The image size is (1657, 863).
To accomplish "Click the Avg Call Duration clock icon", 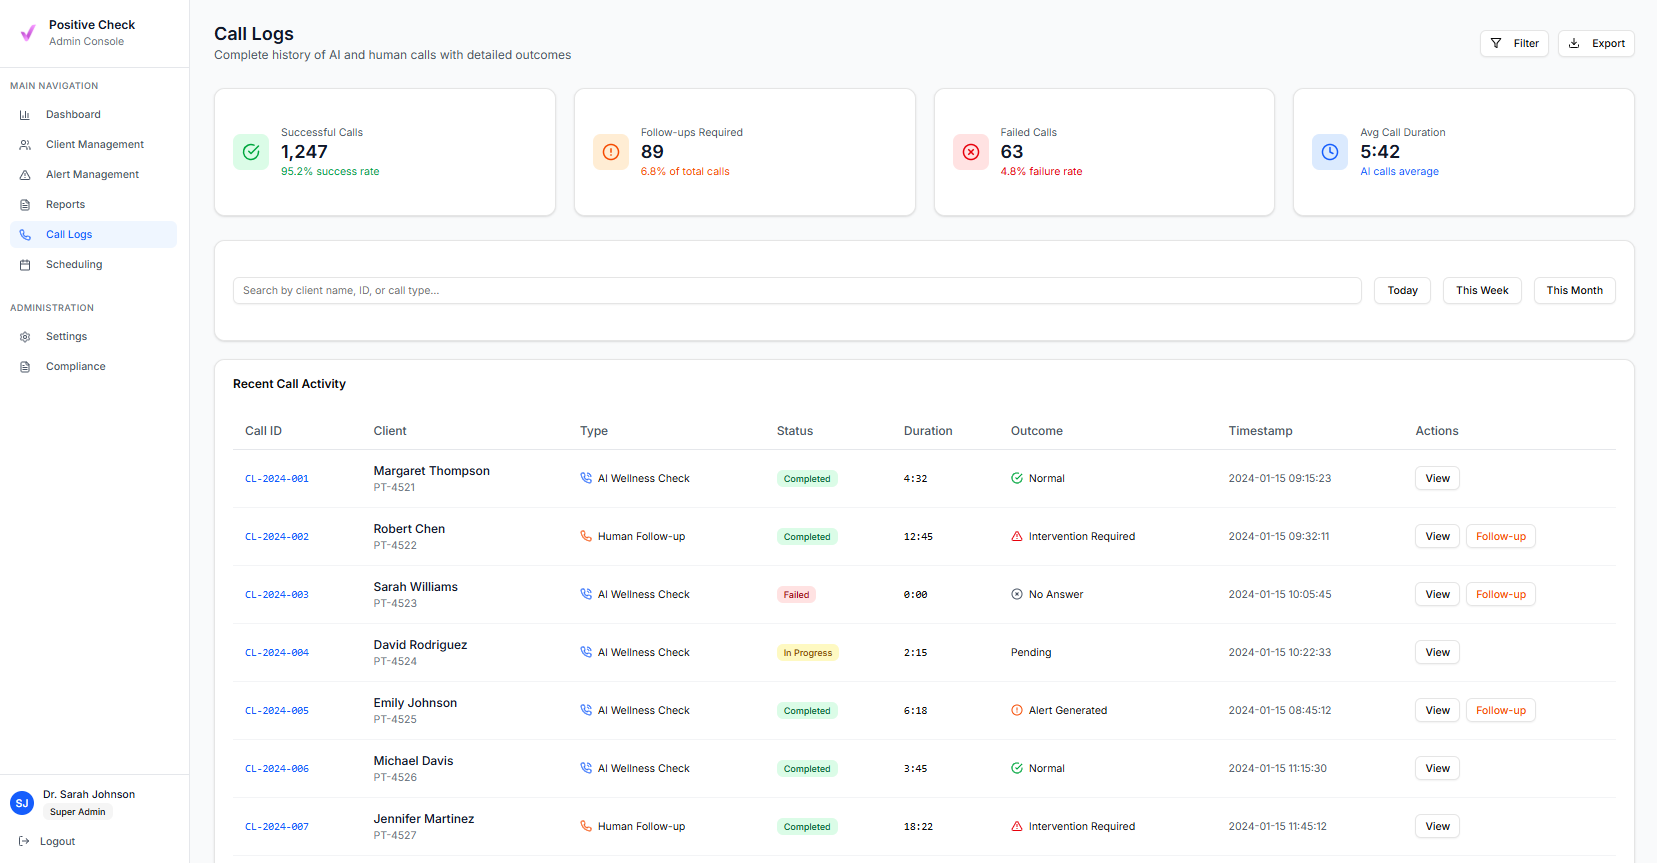I will tap(1330, 152).
